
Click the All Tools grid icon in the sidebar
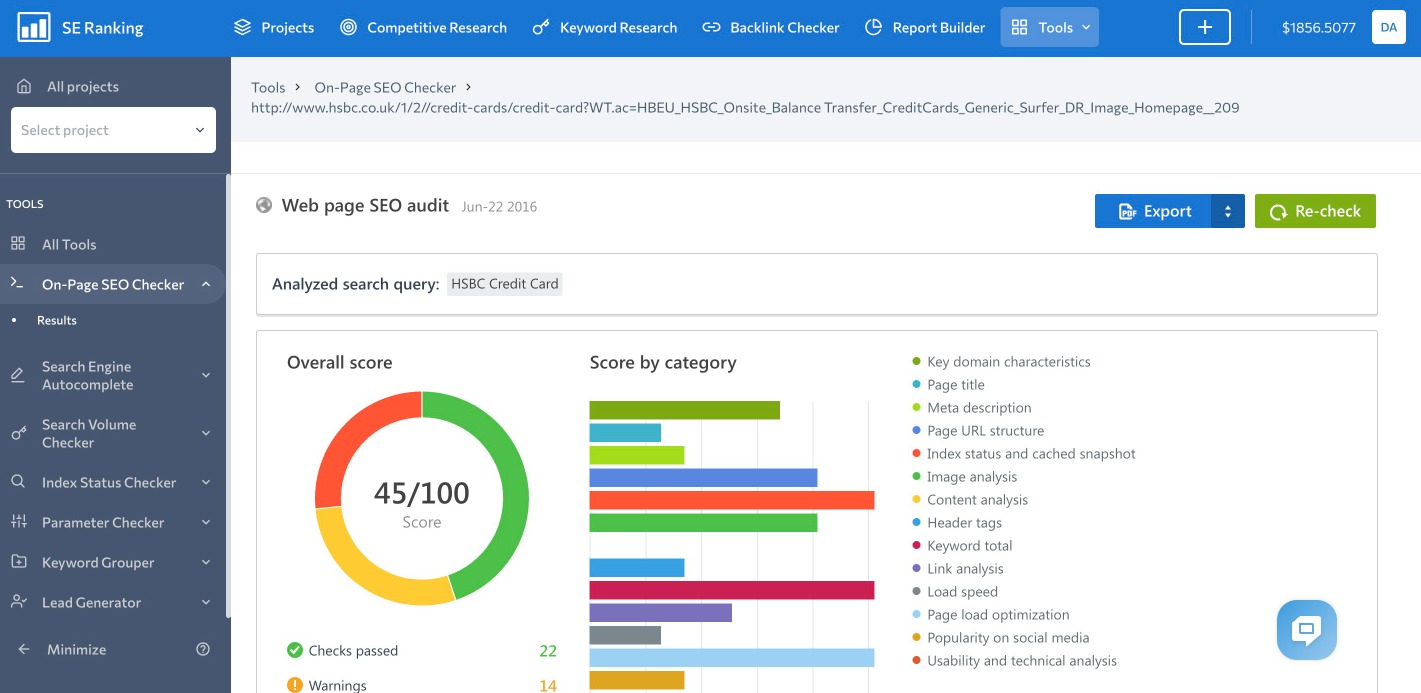18,243
